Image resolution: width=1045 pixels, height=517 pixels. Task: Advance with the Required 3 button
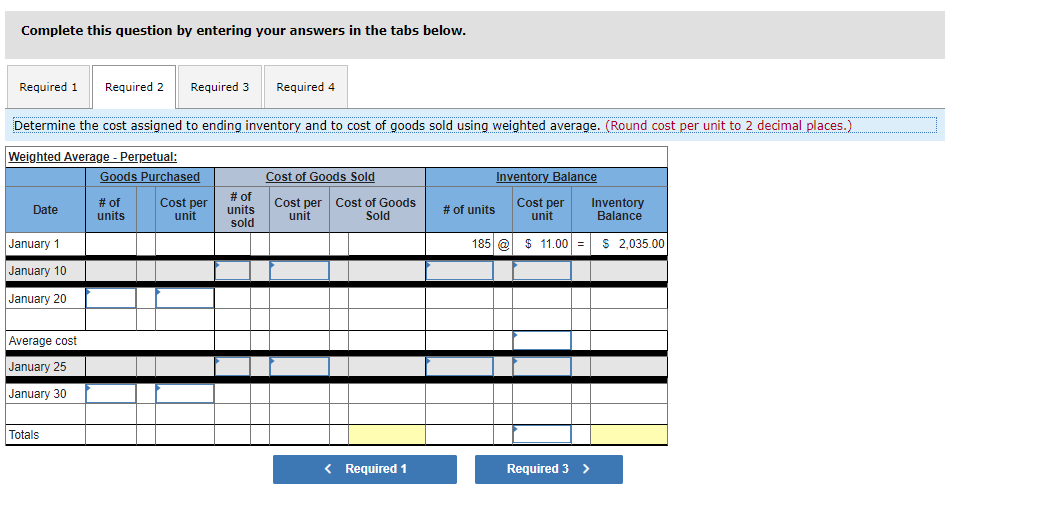[548, 469]
